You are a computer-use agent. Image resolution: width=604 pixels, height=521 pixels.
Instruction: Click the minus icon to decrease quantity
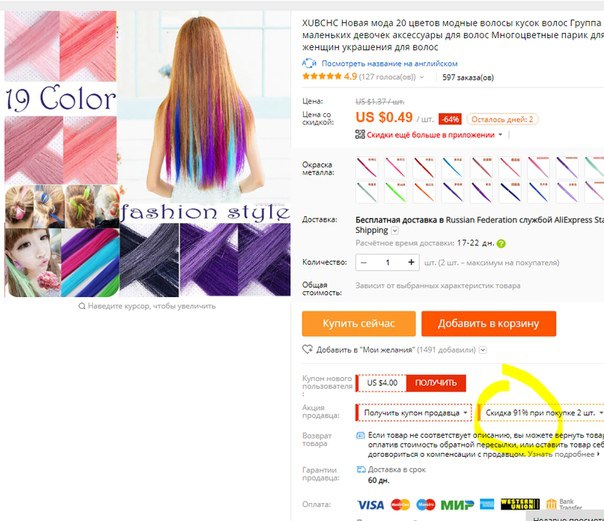[x=364, y=263]
